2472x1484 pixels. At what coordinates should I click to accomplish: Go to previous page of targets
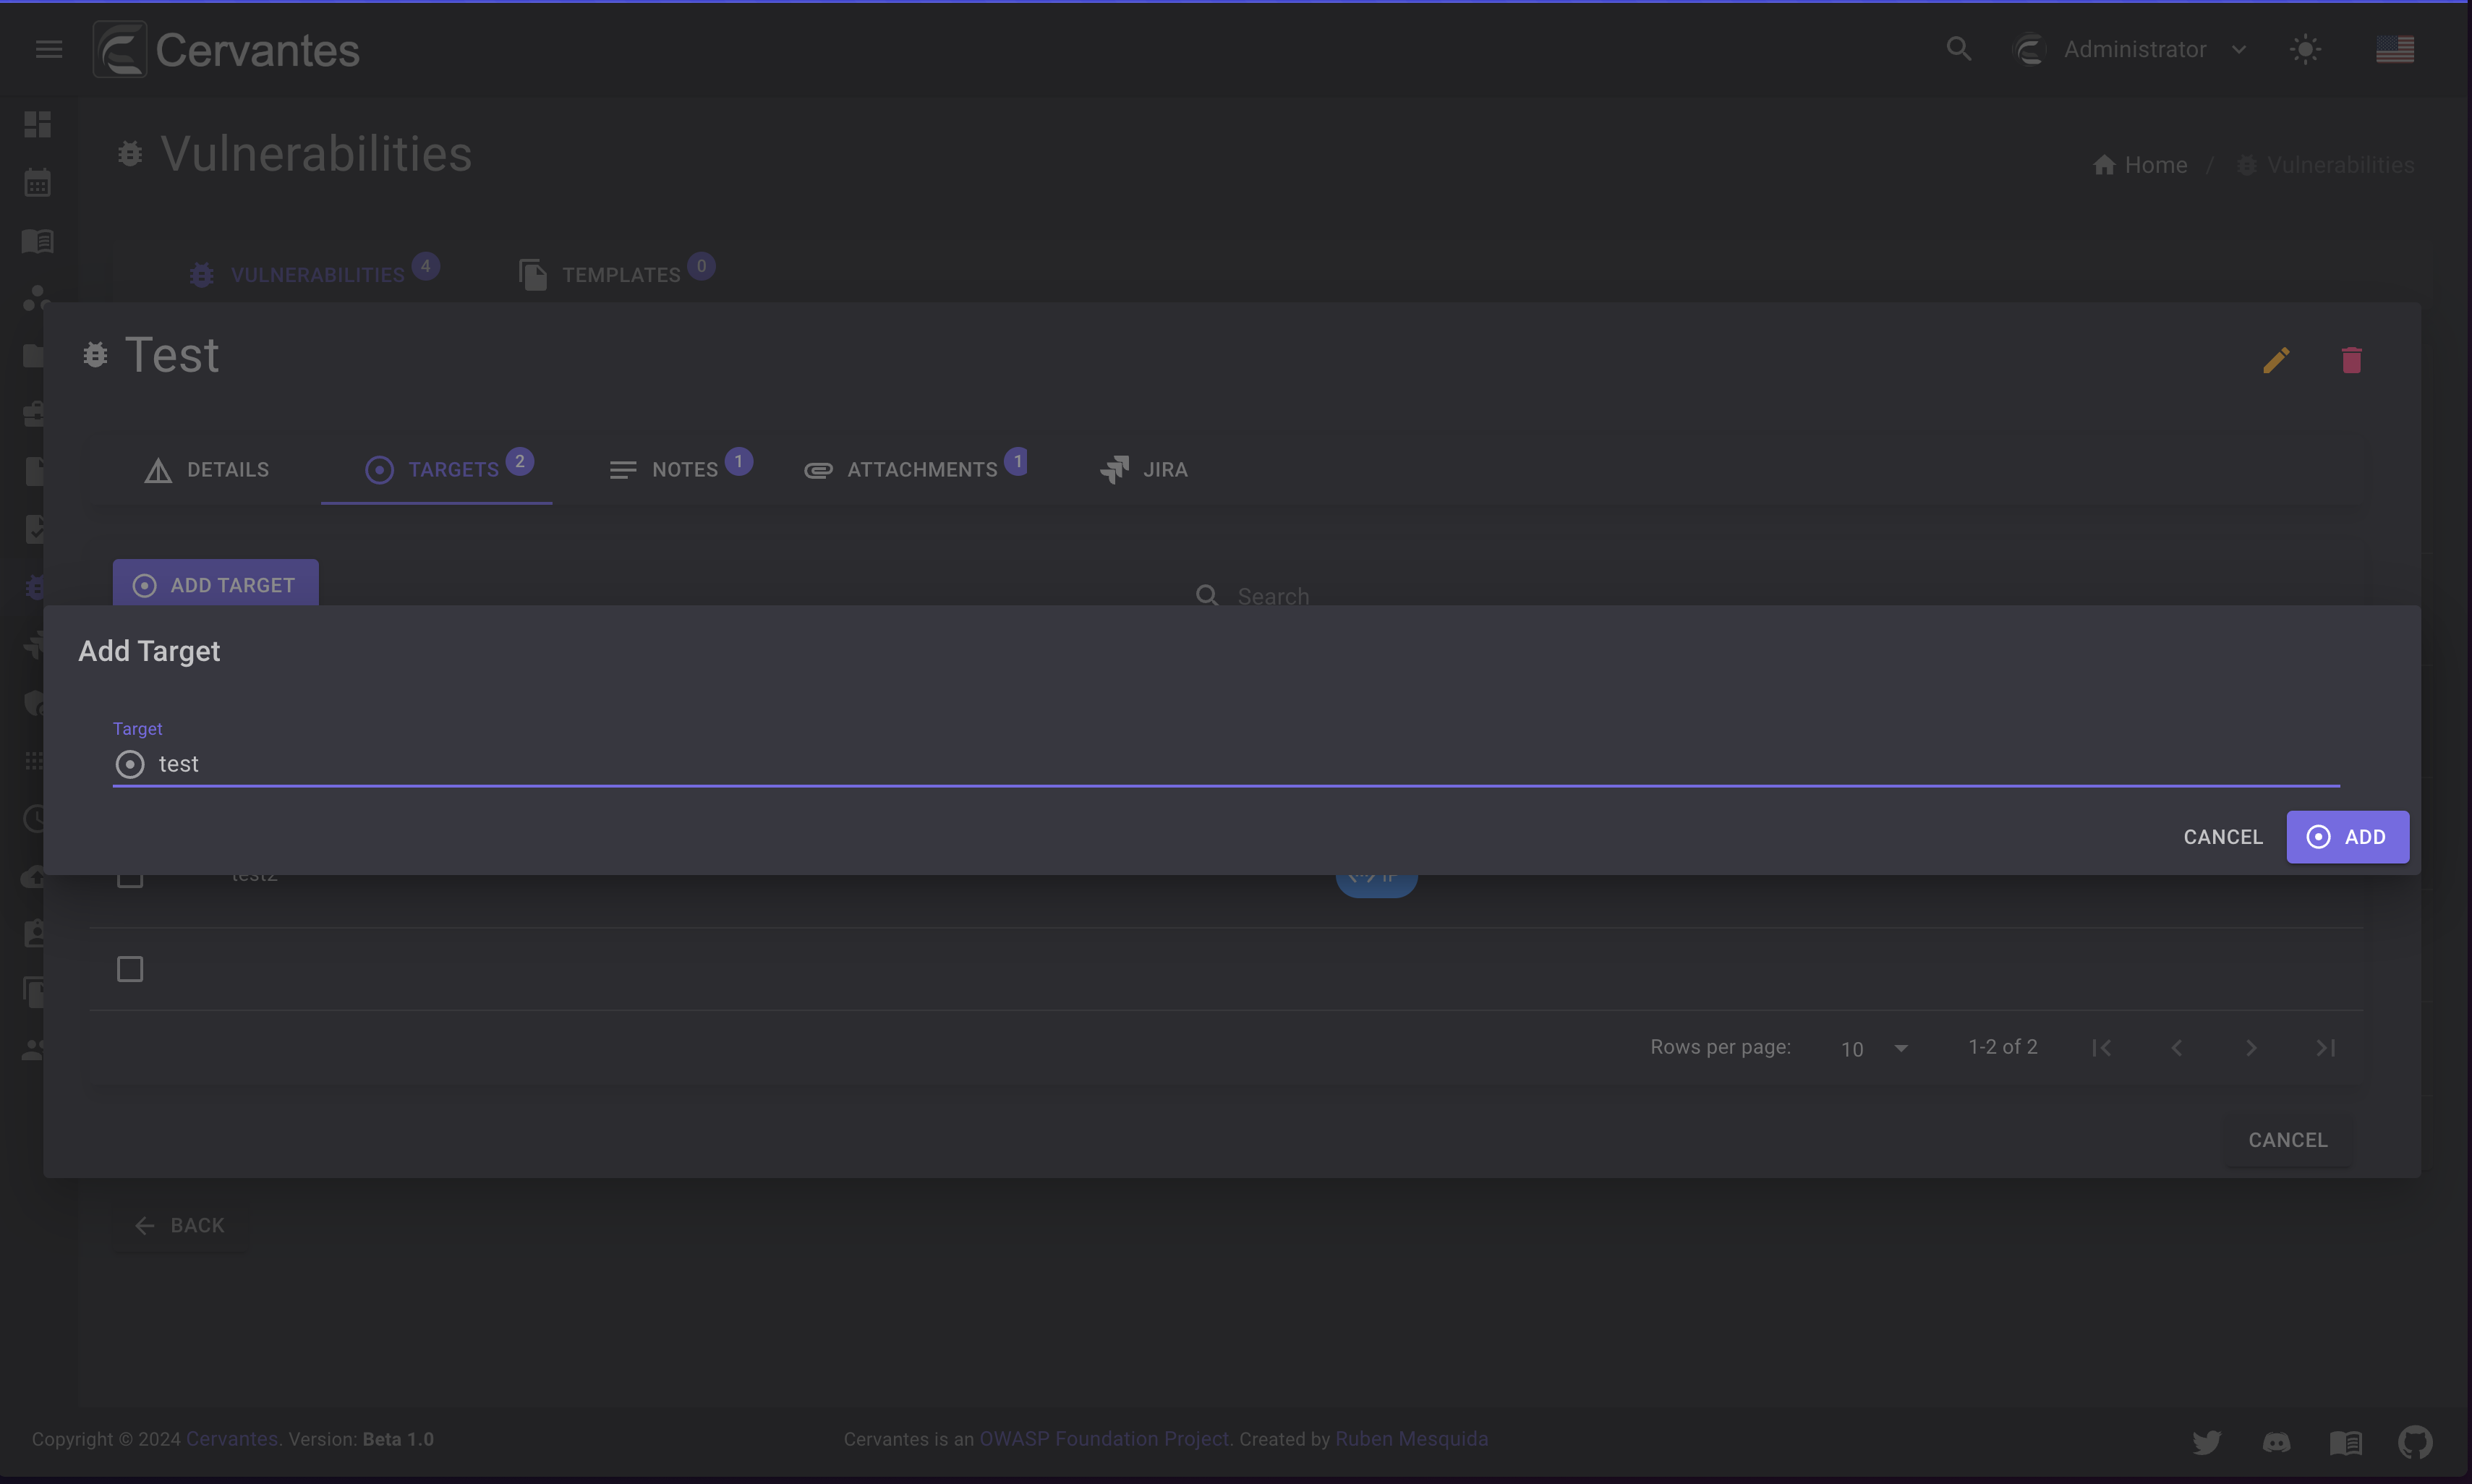pos(2176,1047)
